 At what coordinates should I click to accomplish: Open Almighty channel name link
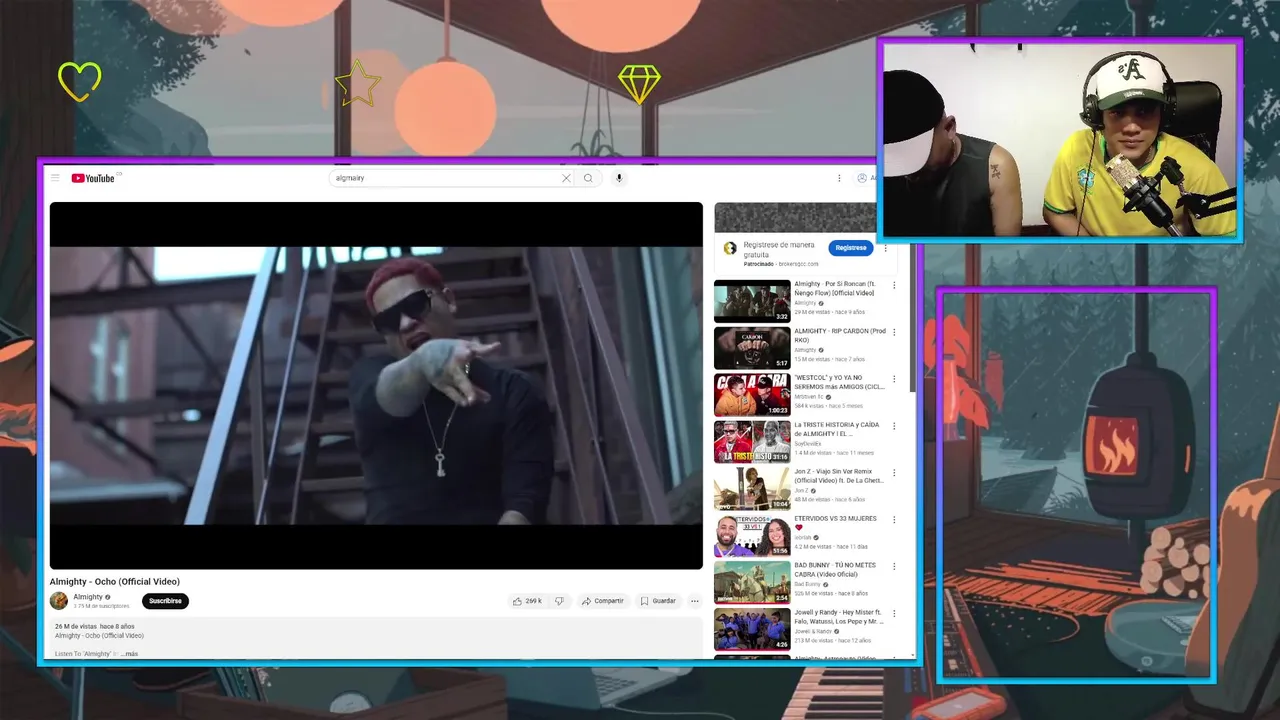tap(88, 597)
